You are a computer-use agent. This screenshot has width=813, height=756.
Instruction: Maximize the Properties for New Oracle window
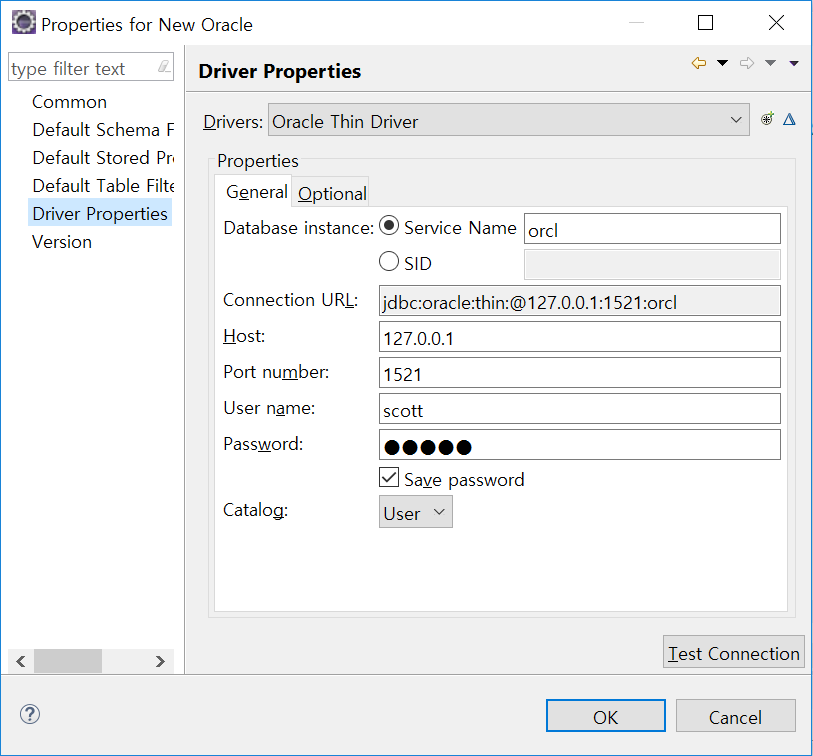tap(705, 23)
